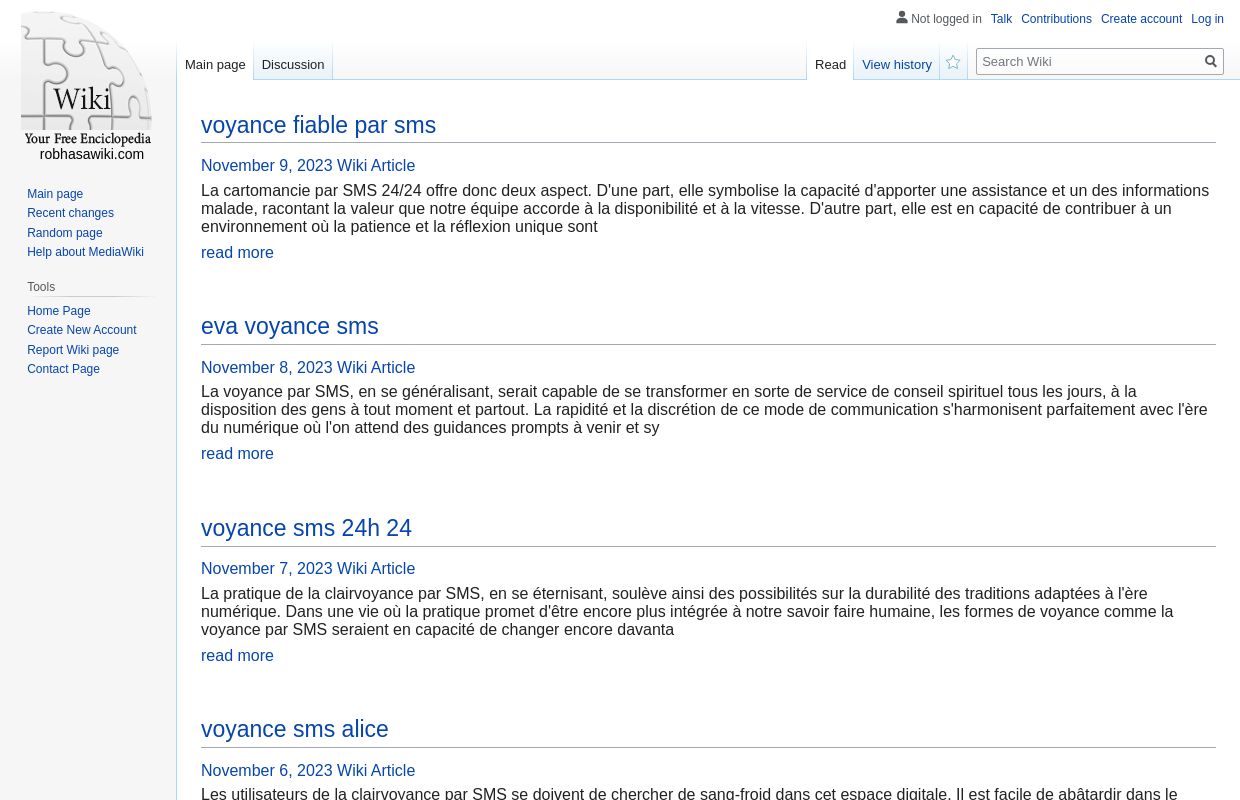Screen dimensions: 1240x800
Task: Click Report Wiki page link
Action: coord(73,349)
